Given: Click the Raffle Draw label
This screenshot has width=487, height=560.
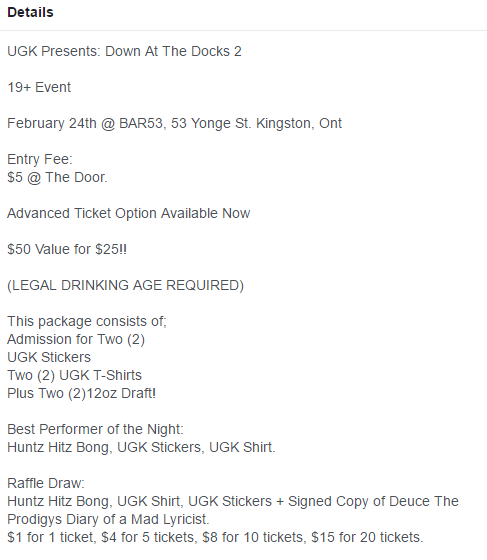Looking at the screenshot, I should click(x=46, y=484).
